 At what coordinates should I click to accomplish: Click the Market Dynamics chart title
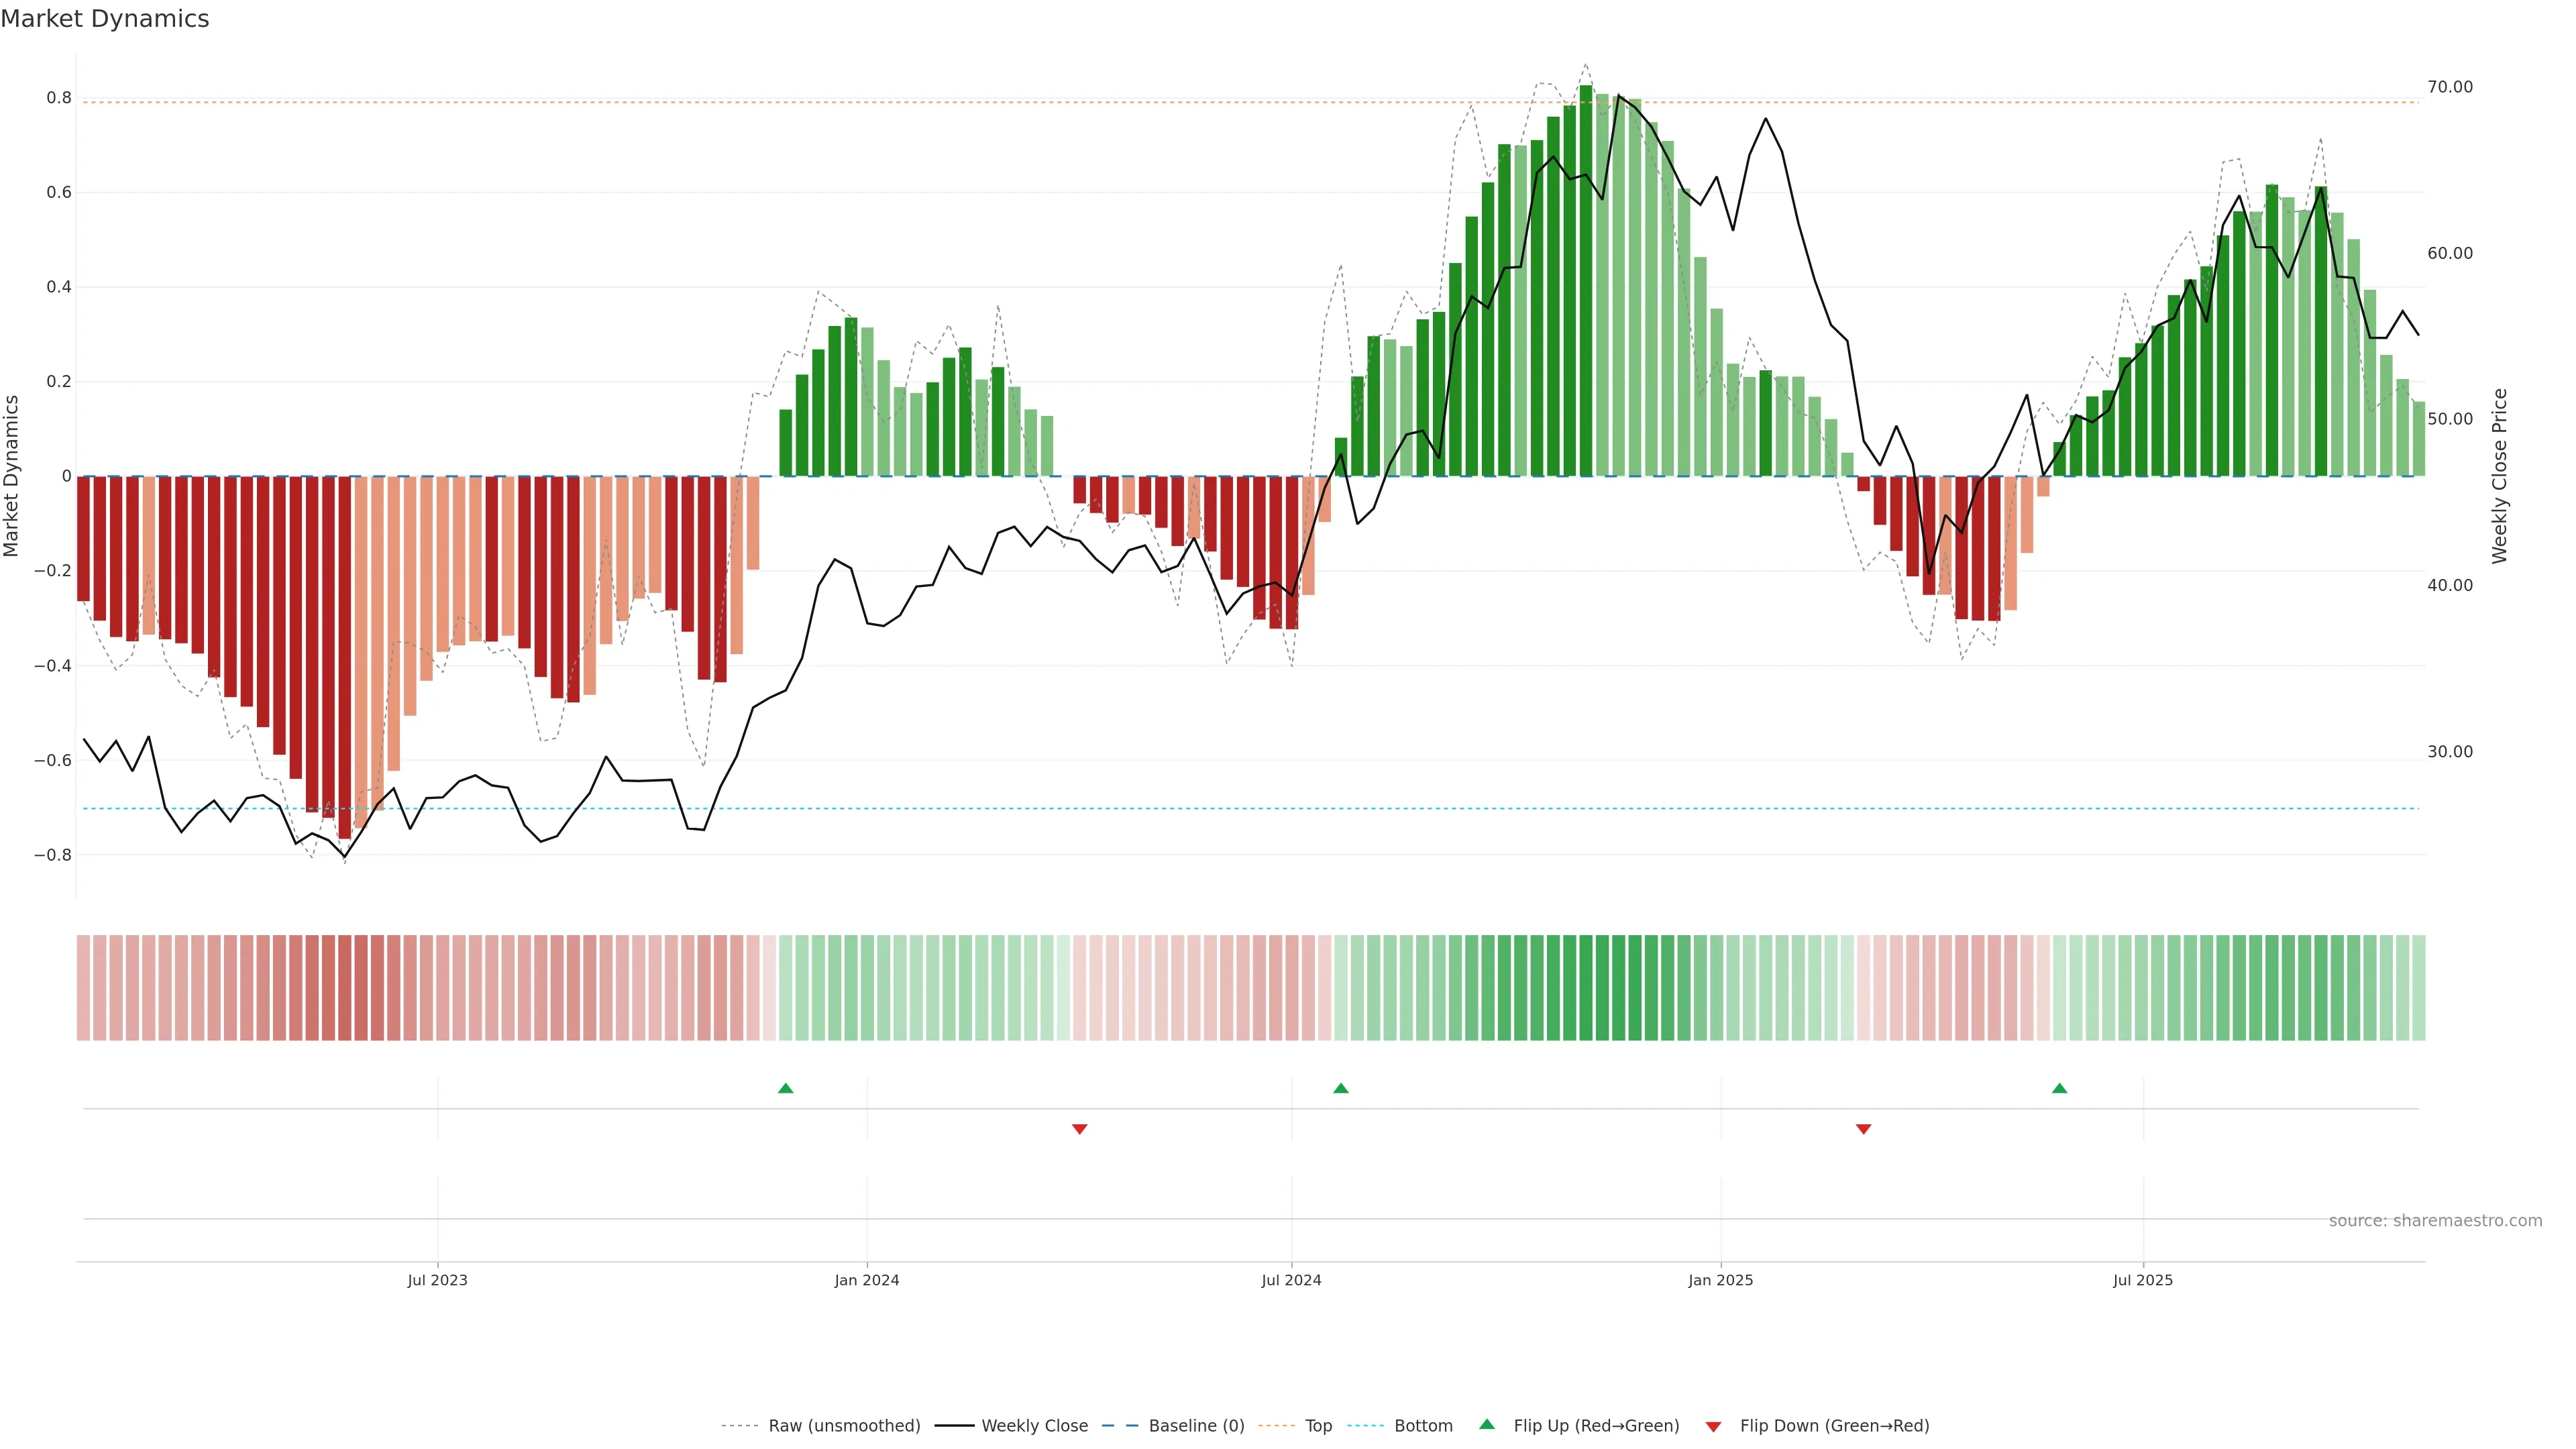click(105, 19)
